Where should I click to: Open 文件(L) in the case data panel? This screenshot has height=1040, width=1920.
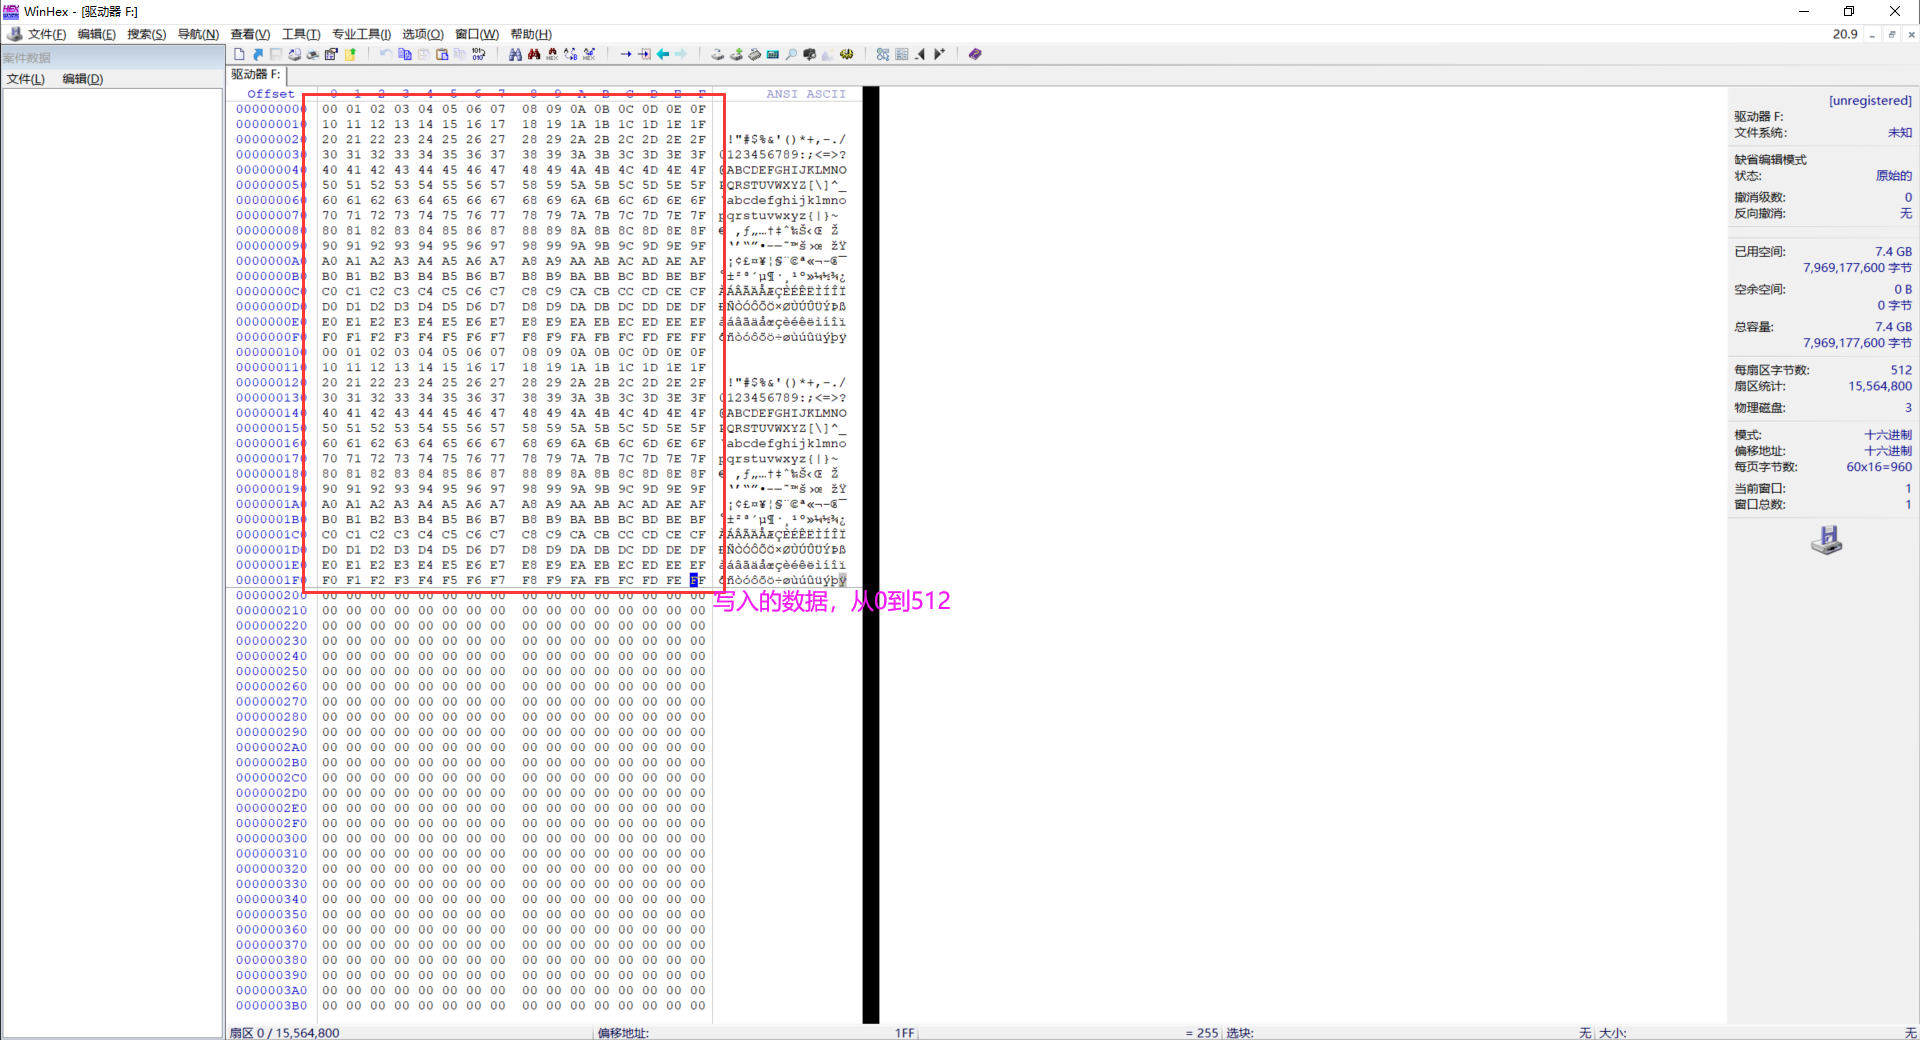26,79
